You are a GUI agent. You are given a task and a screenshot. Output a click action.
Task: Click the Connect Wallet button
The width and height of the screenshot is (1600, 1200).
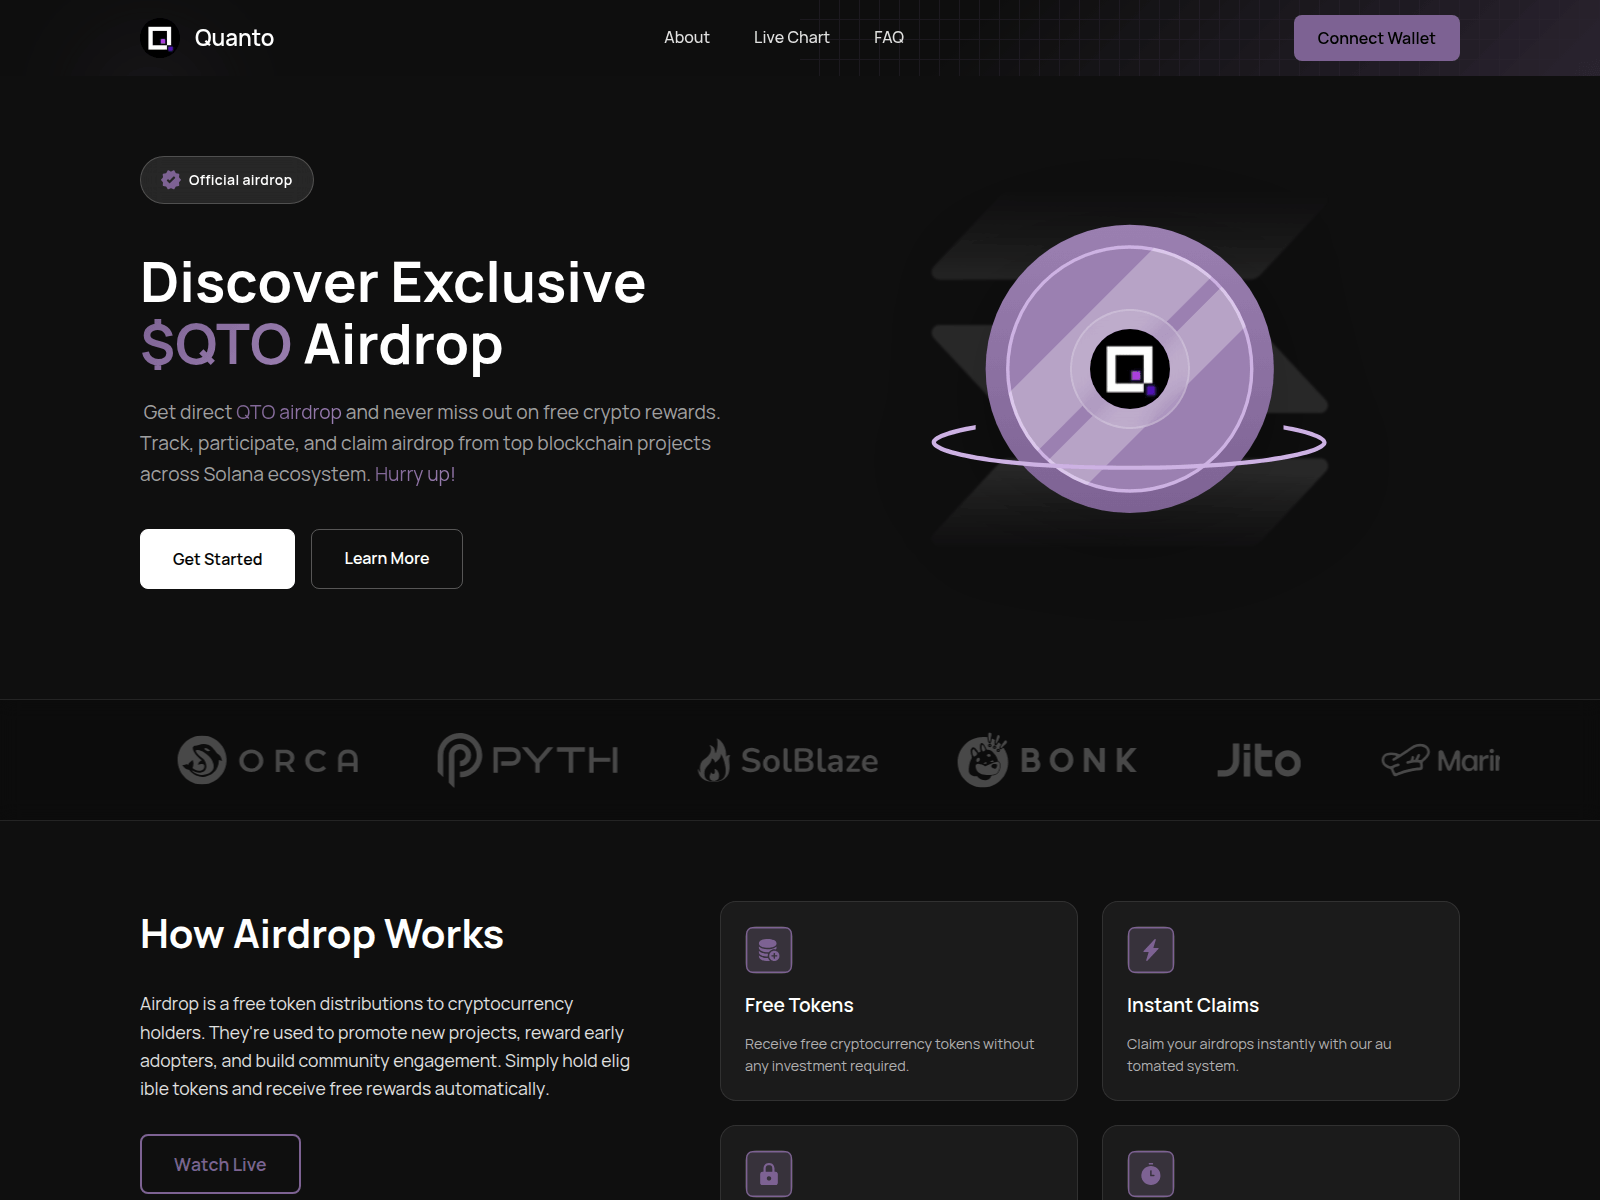click(x=1376, y=37)
